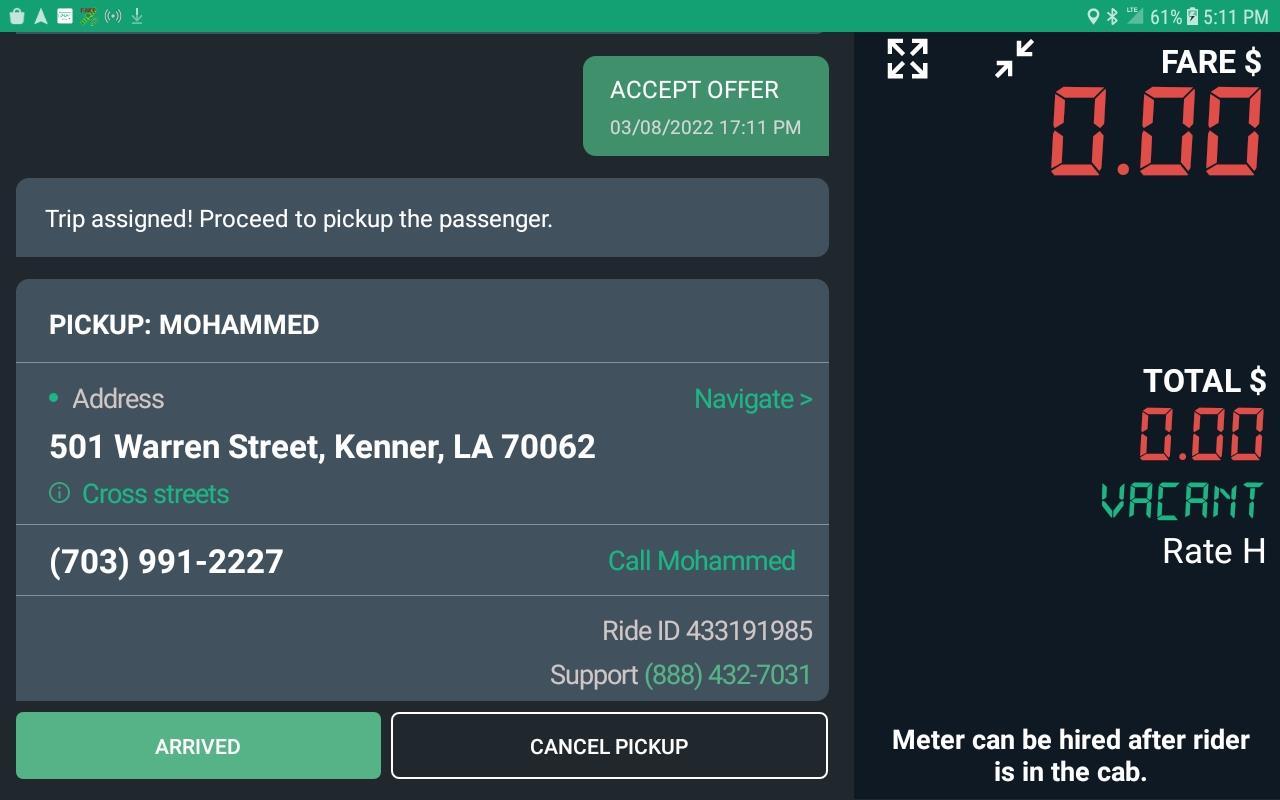Call Mohammed using the call link

(x=701, y=560)
